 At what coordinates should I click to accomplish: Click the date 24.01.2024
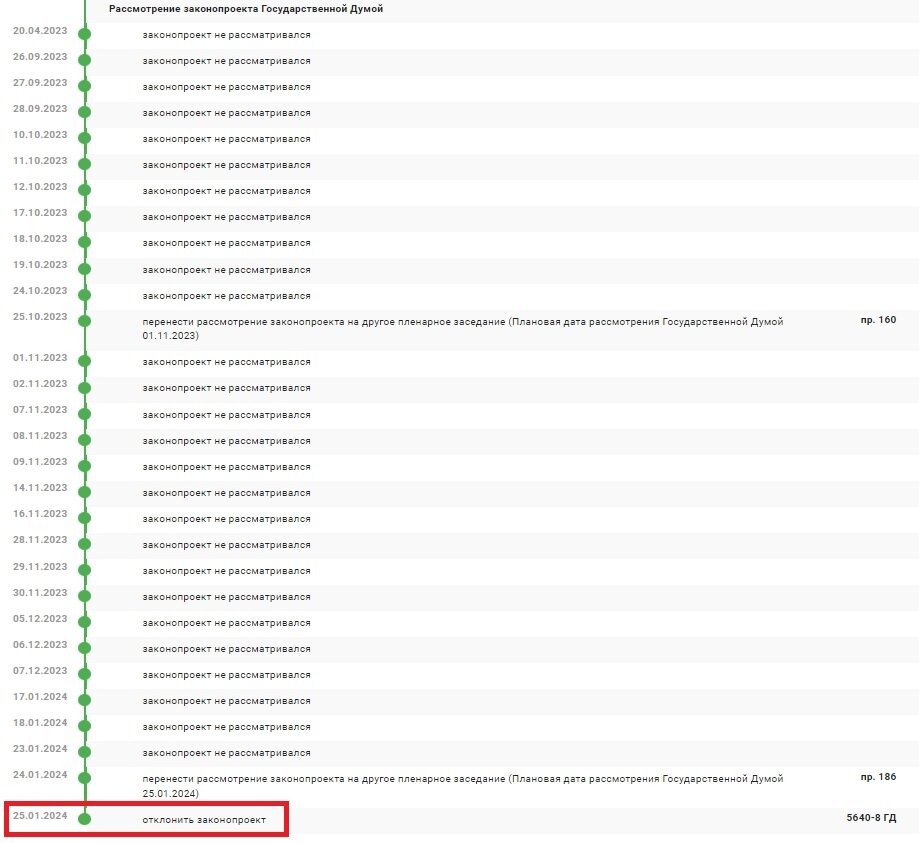click(40, 774)
